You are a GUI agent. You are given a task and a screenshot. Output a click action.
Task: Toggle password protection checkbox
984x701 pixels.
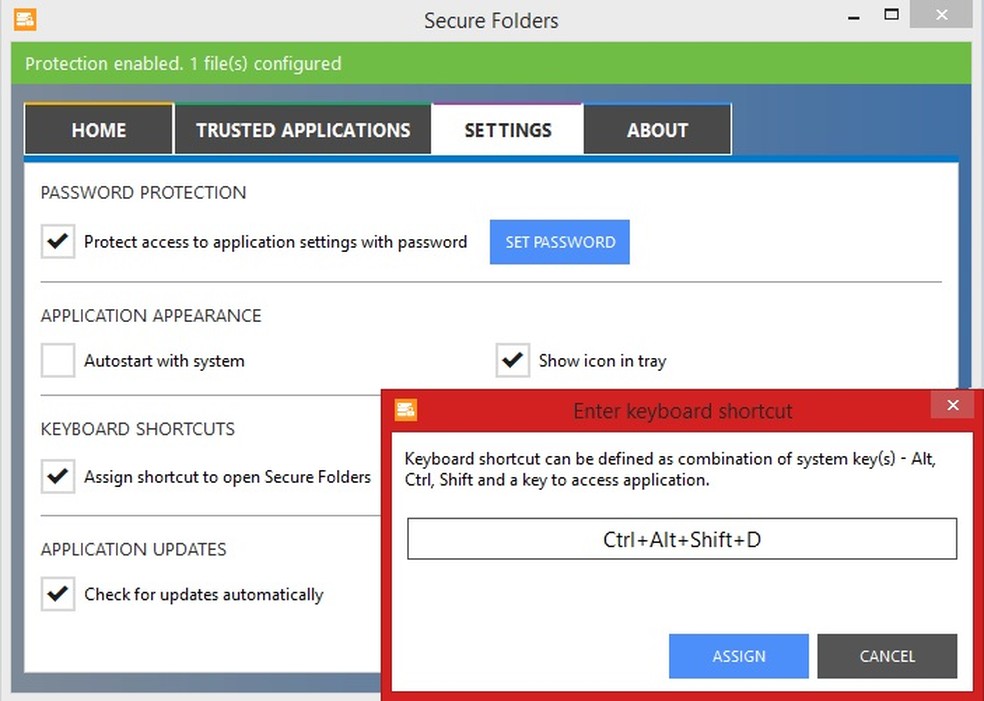[58, 242]
